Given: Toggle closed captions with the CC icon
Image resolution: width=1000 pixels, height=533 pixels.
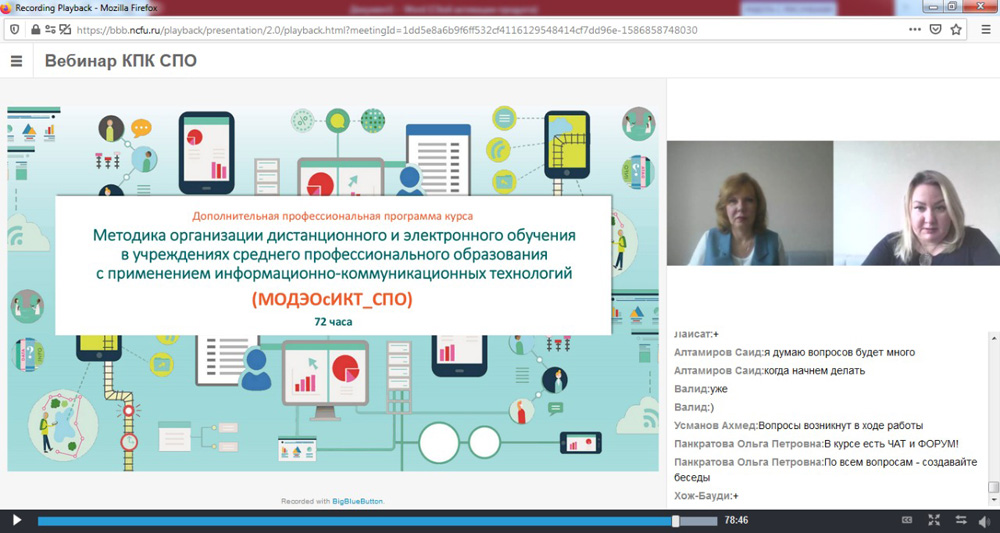Looking at the screenshot, I should (x=908, y=520).
